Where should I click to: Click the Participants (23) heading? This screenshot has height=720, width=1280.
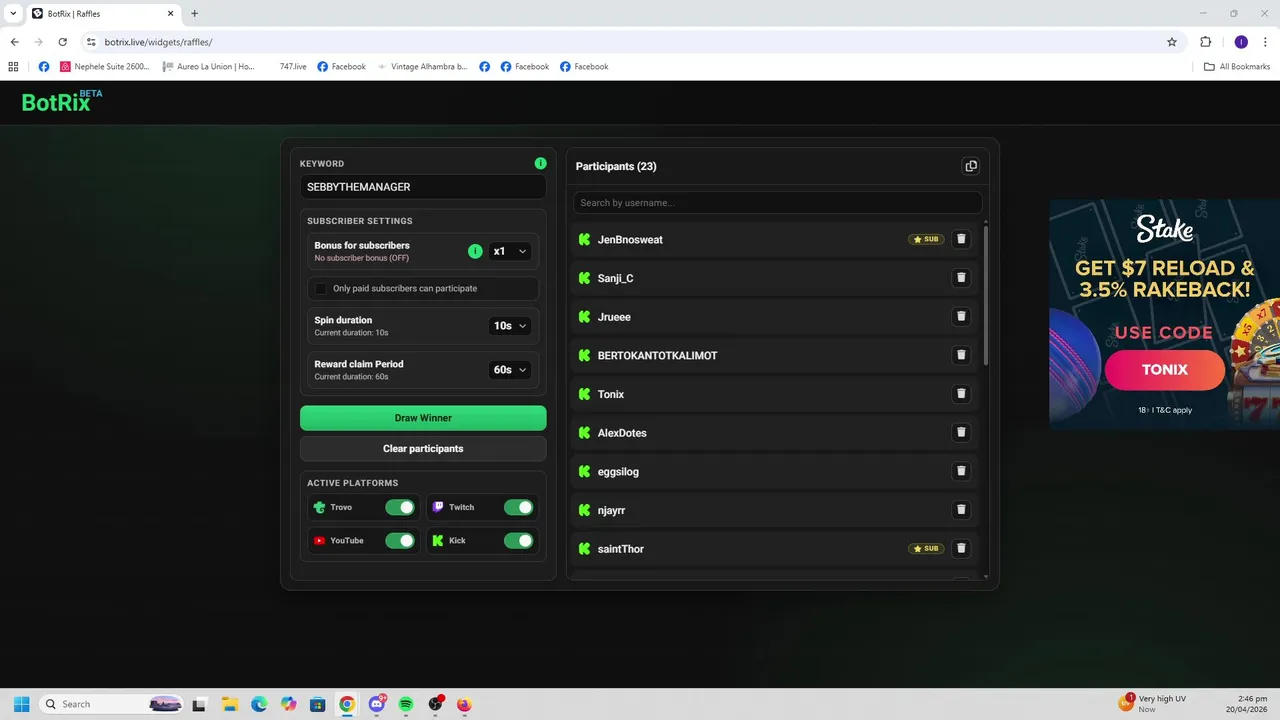[x=616, y=166]
